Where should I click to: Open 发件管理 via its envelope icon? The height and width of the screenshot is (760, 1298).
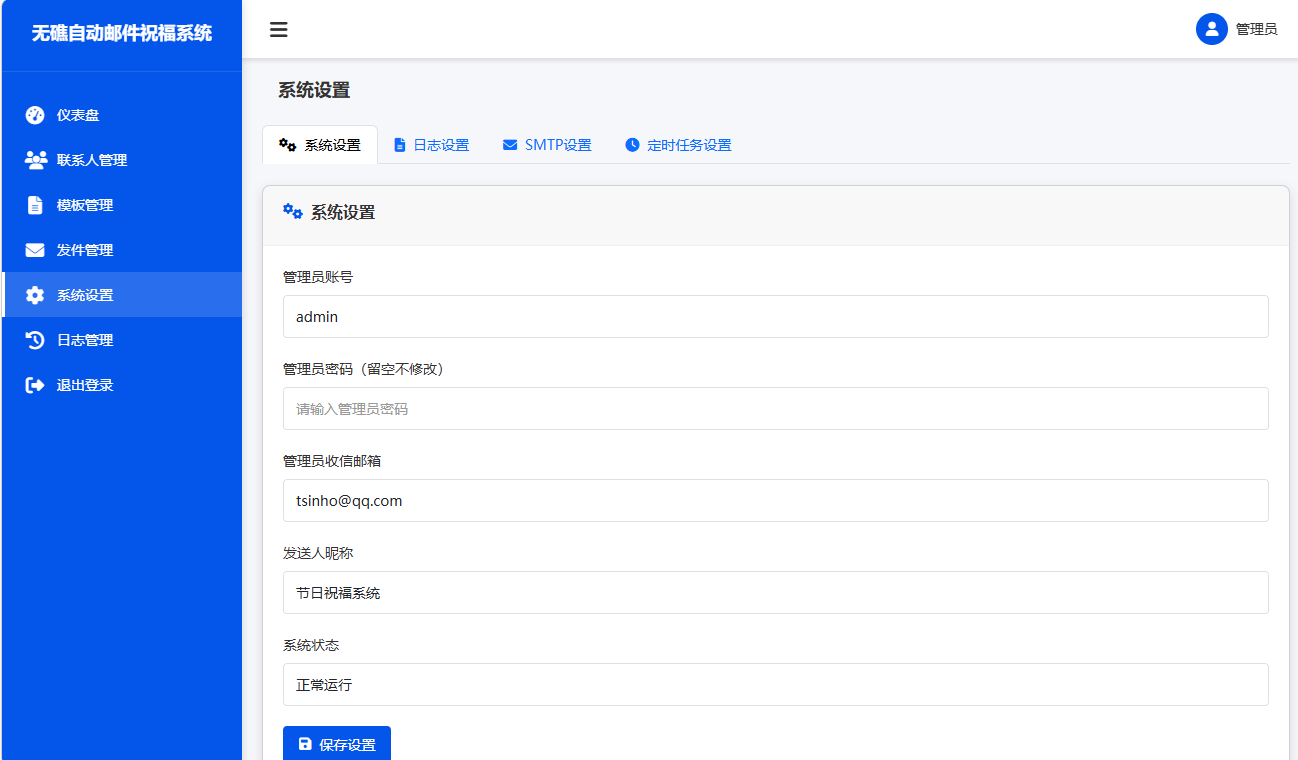click(x=33, y=249)
